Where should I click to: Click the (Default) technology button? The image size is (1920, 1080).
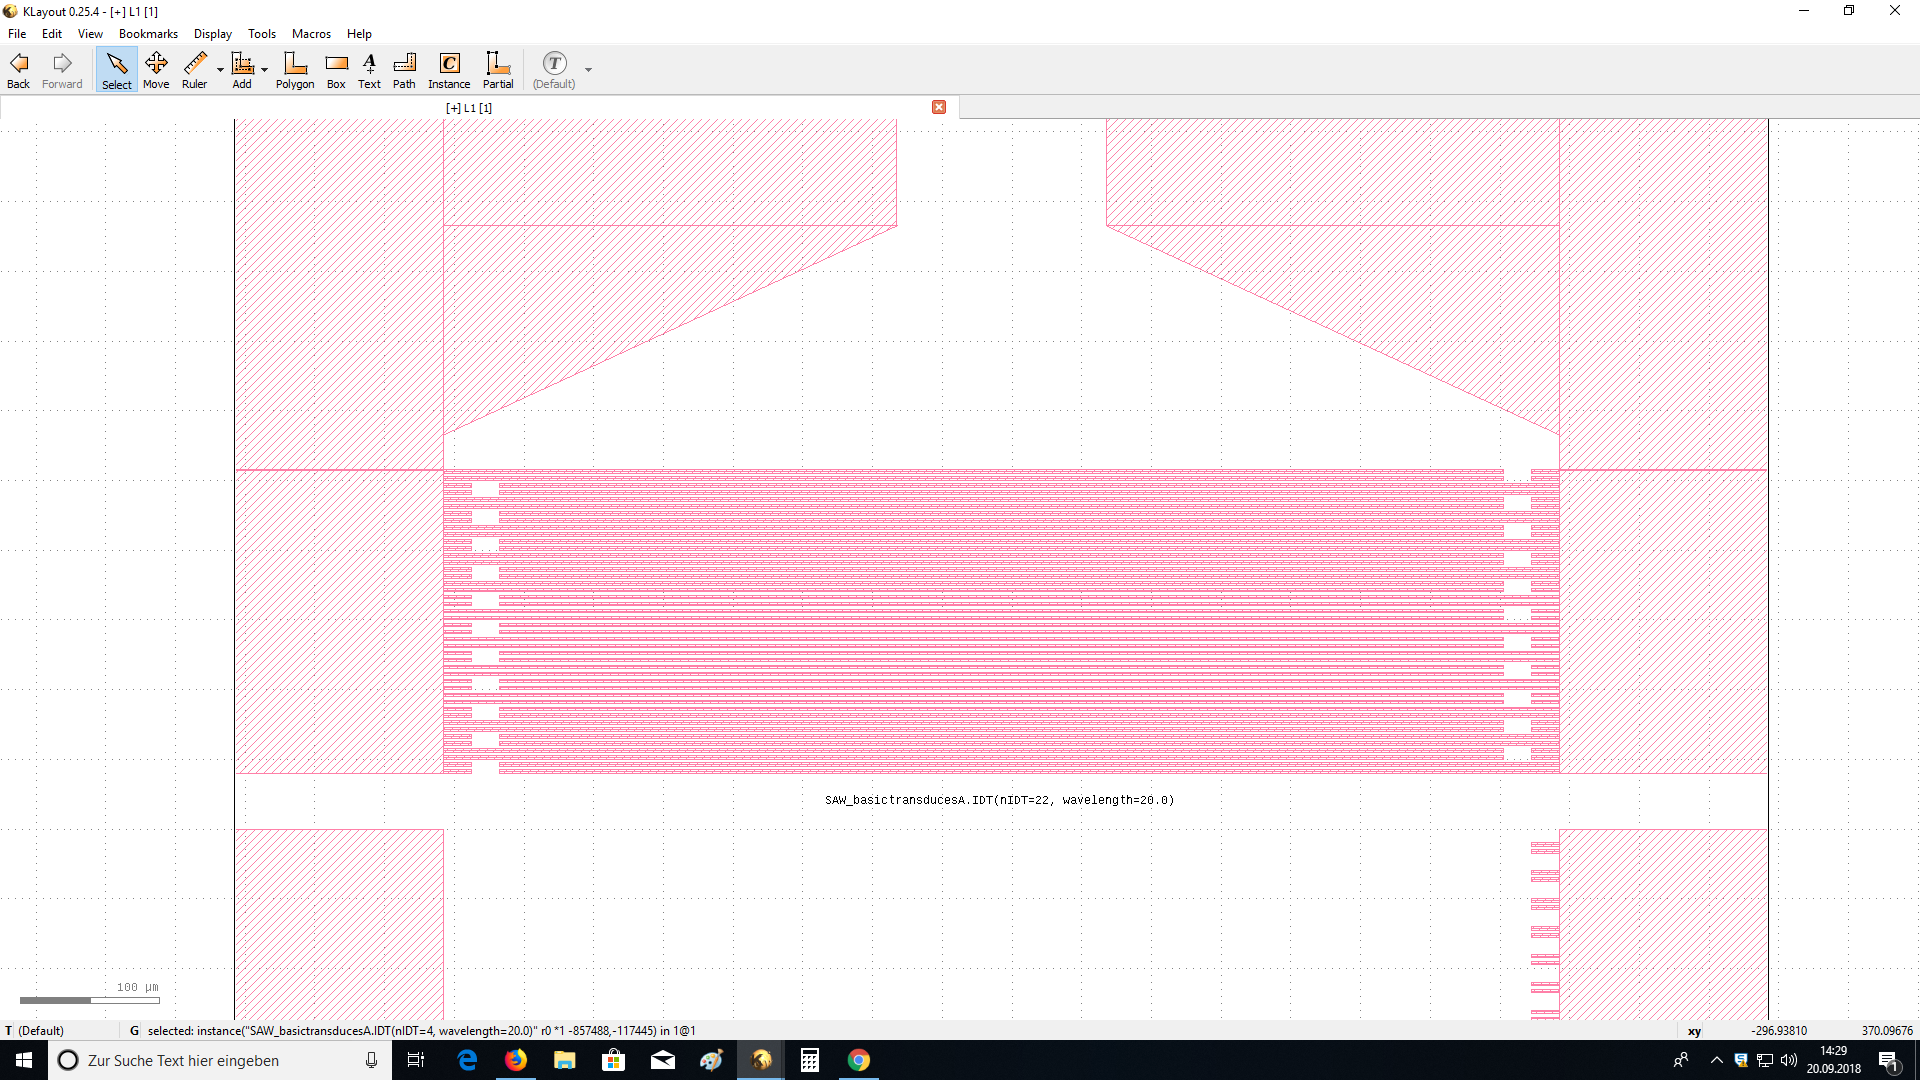point(554,70)
